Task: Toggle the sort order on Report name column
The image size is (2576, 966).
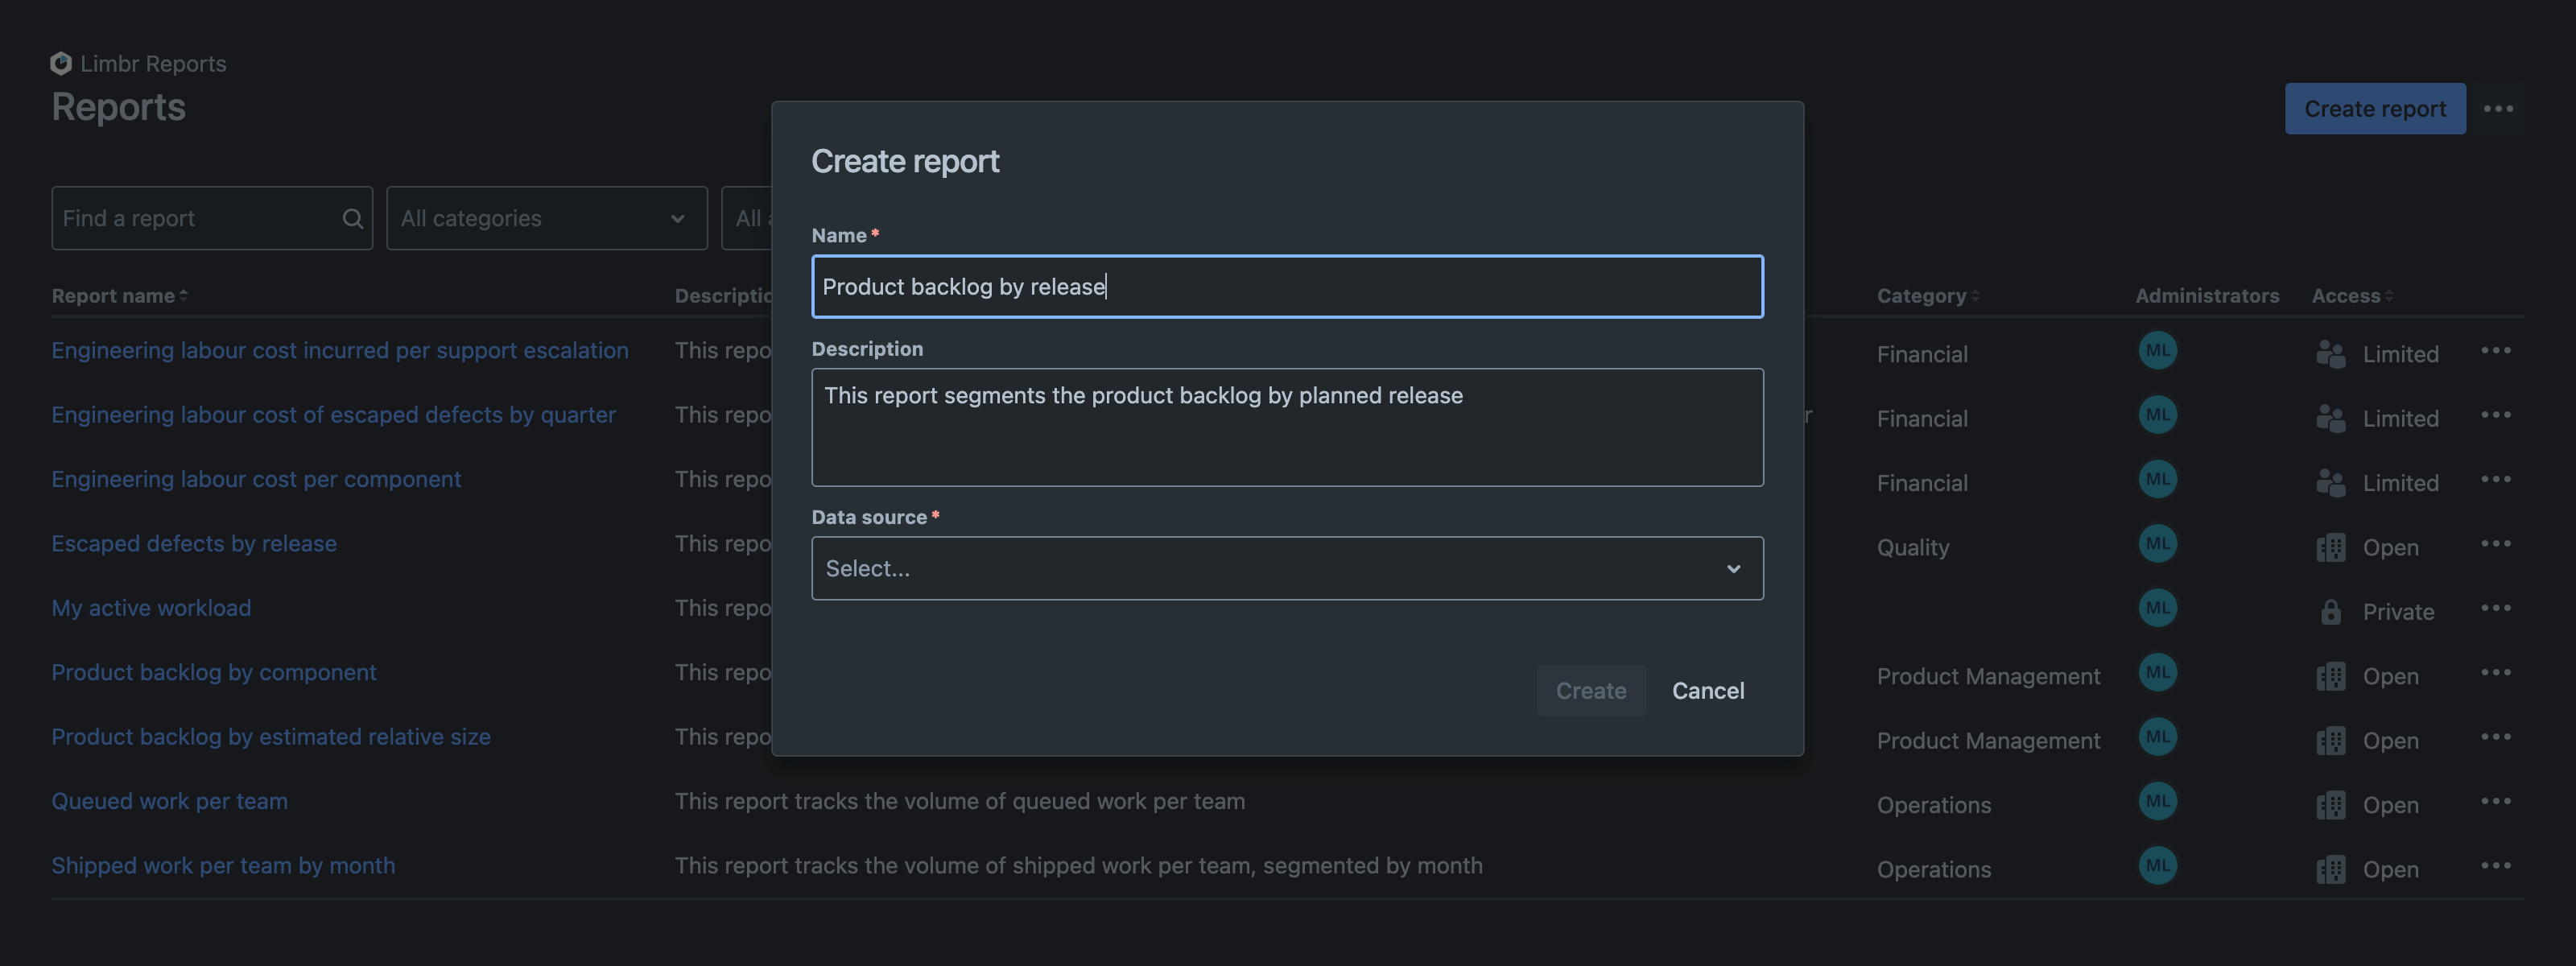Action: tap(184, 295)
